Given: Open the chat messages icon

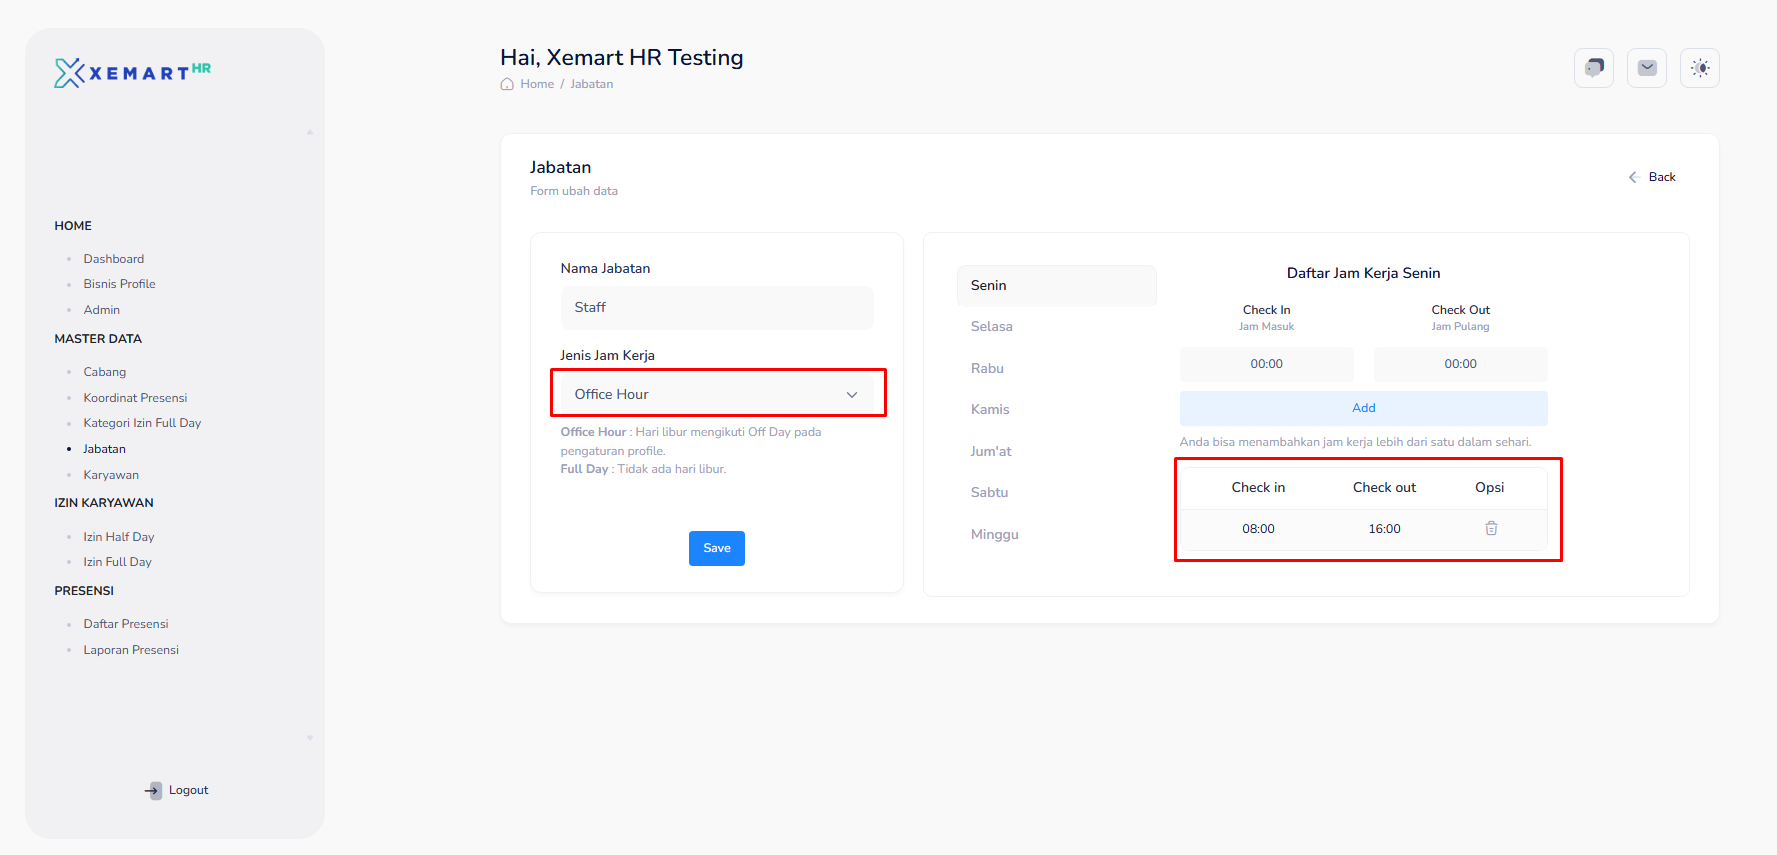Looking at the screenshot, I should point(1593,68).
